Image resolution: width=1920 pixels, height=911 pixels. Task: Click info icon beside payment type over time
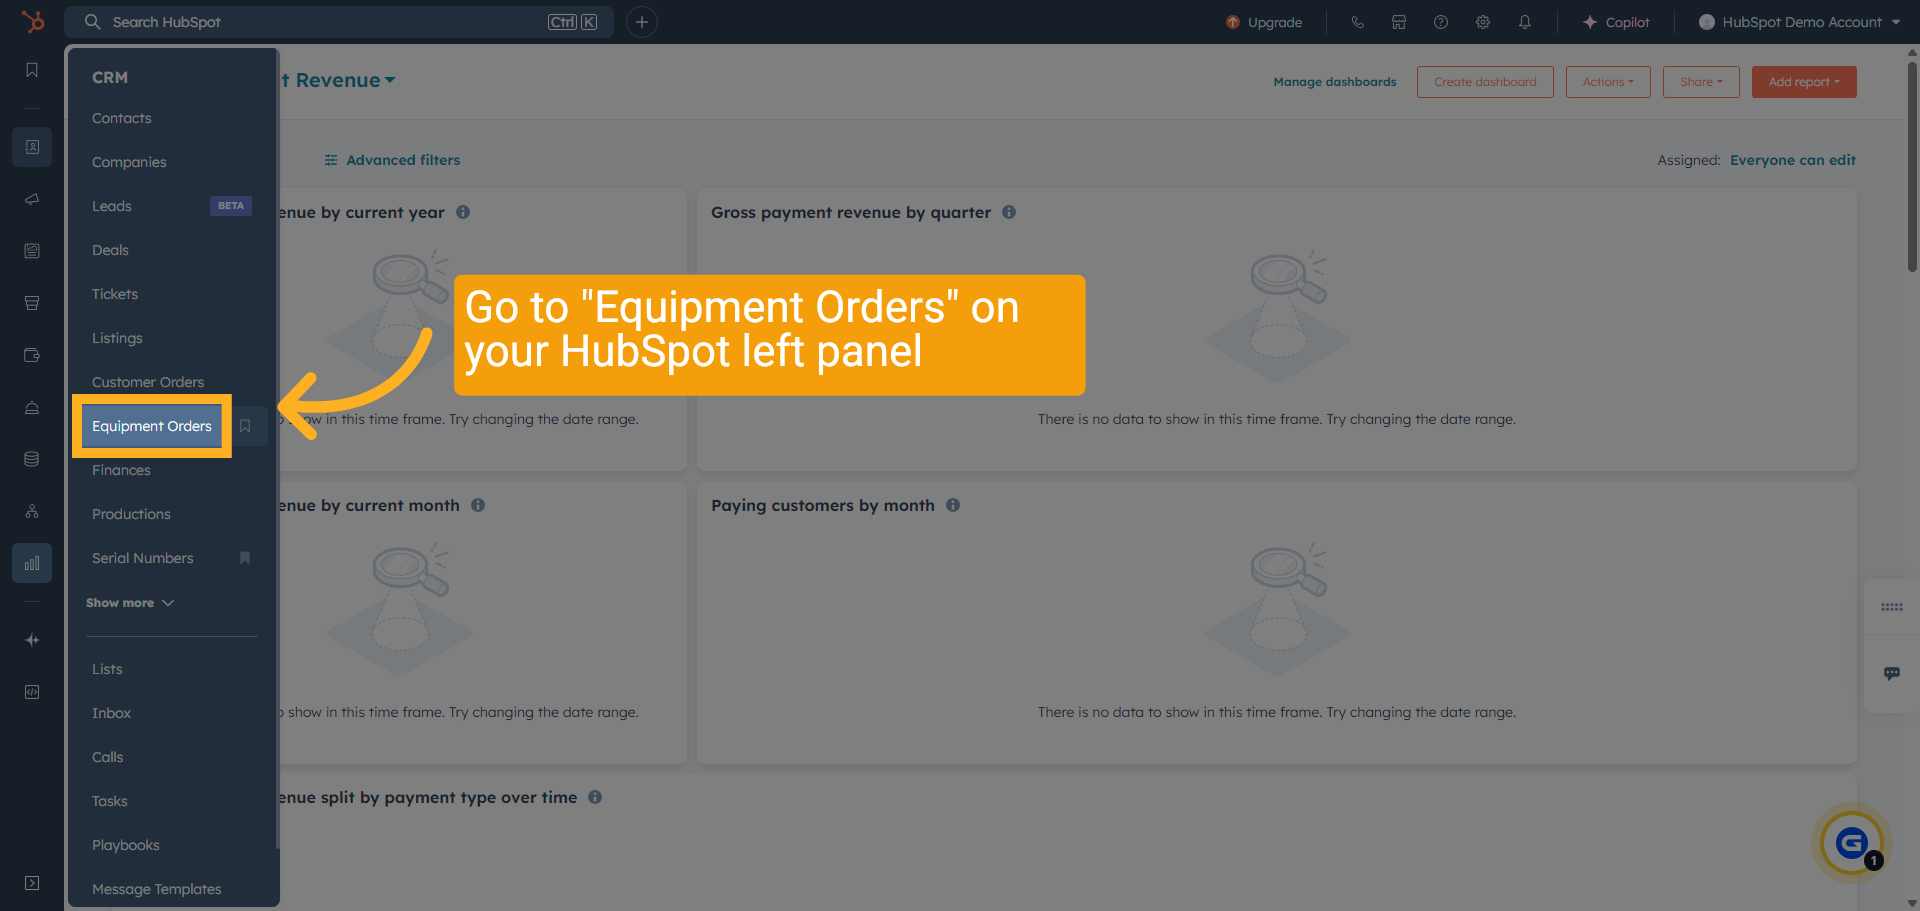click(x=595, y=797)
